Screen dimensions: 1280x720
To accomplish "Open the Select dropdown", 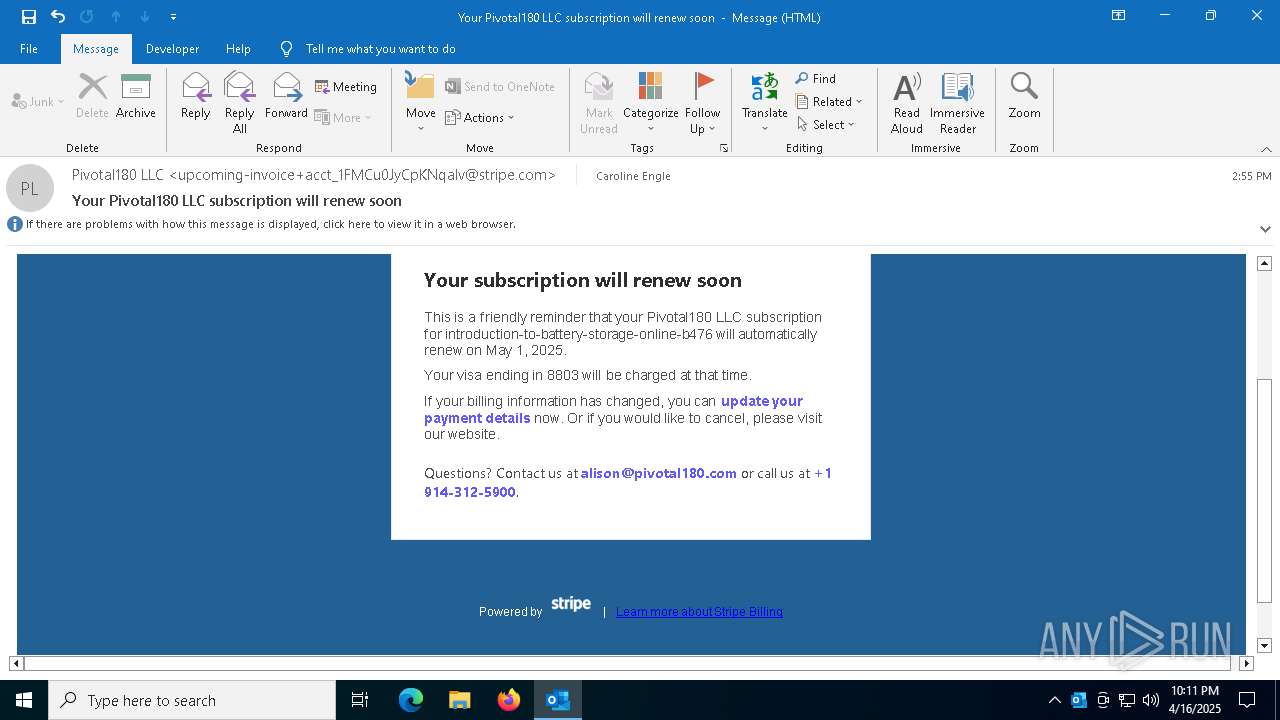I will 826,124.
